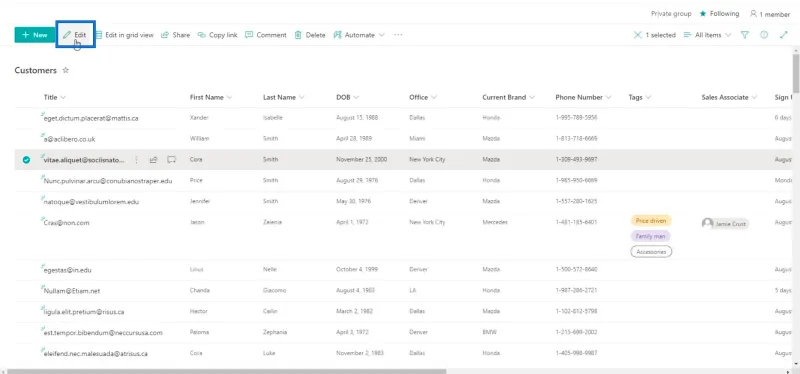Click the horizontal scrollbar at bottom
Screen dimensions: 800x374
(227, 371)
